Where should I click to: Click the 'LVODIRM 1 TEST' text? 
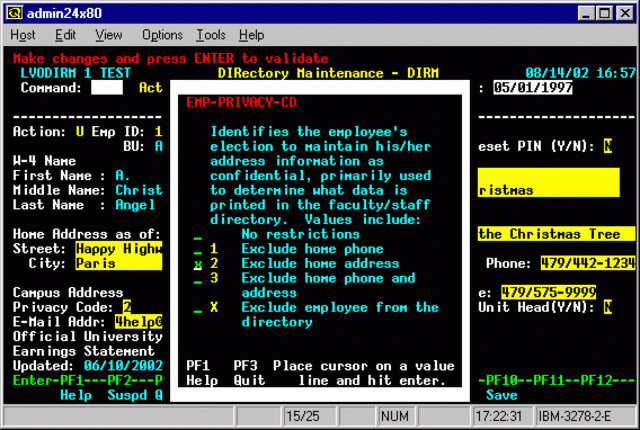pyautogui.click(x=76, y=73)
